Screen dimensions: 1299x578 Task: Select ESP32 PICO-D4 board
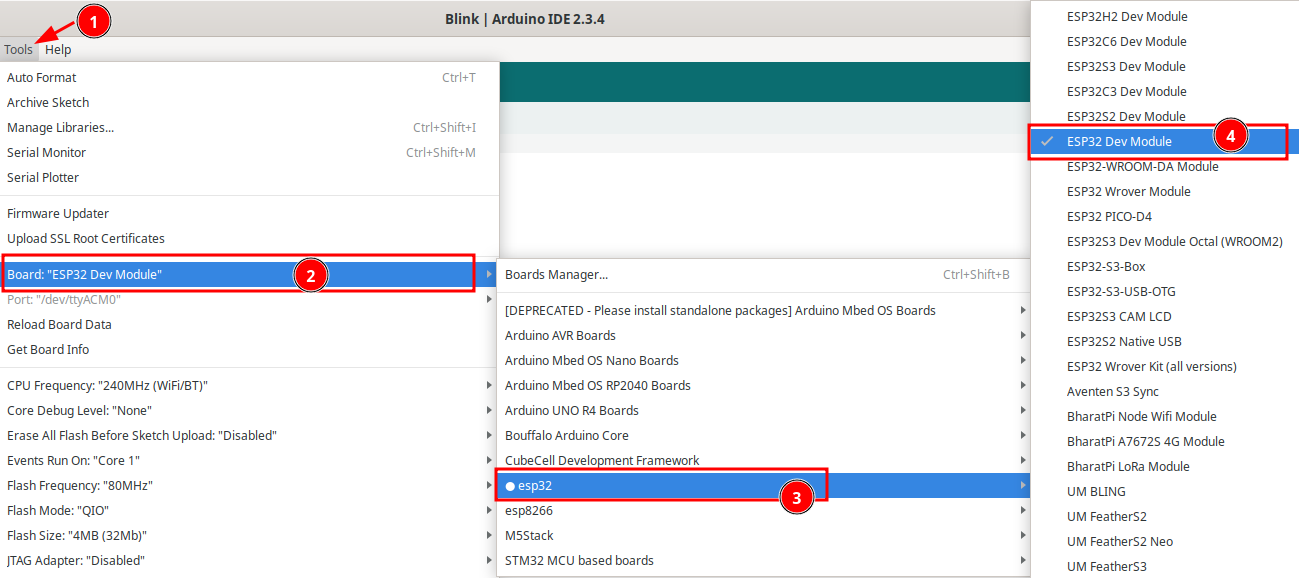[1165, 216]
